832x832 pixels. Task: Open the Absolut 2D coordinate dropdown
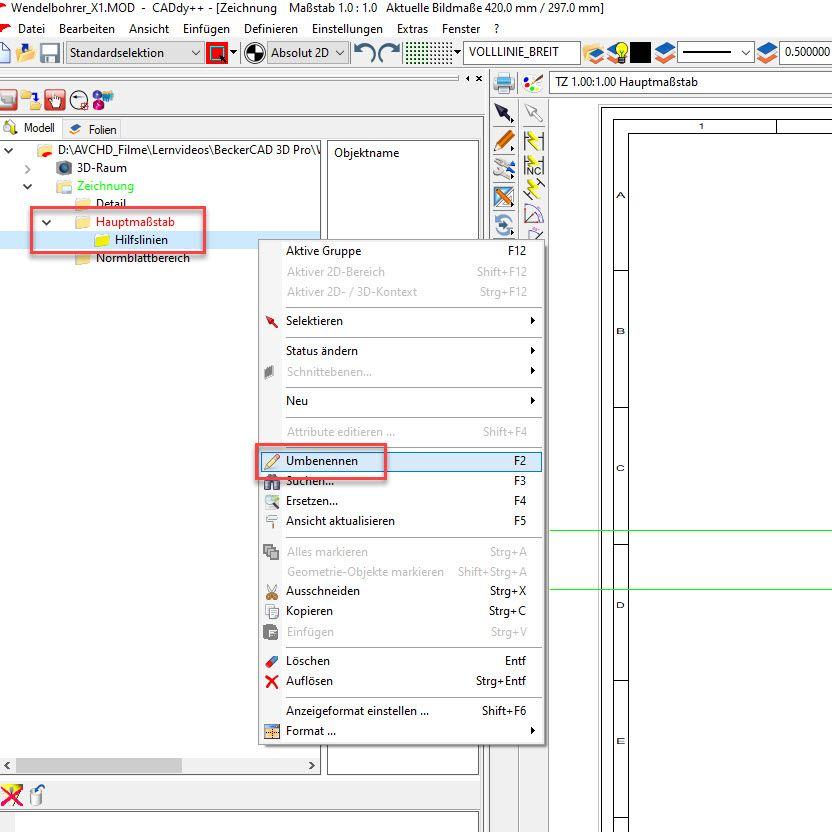(x=308, y=53)
